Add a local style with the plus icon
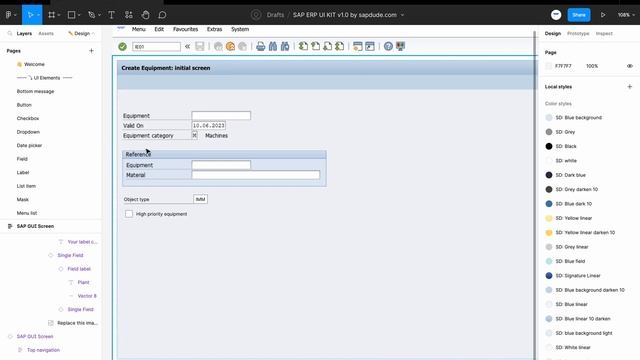 [629, 87]
